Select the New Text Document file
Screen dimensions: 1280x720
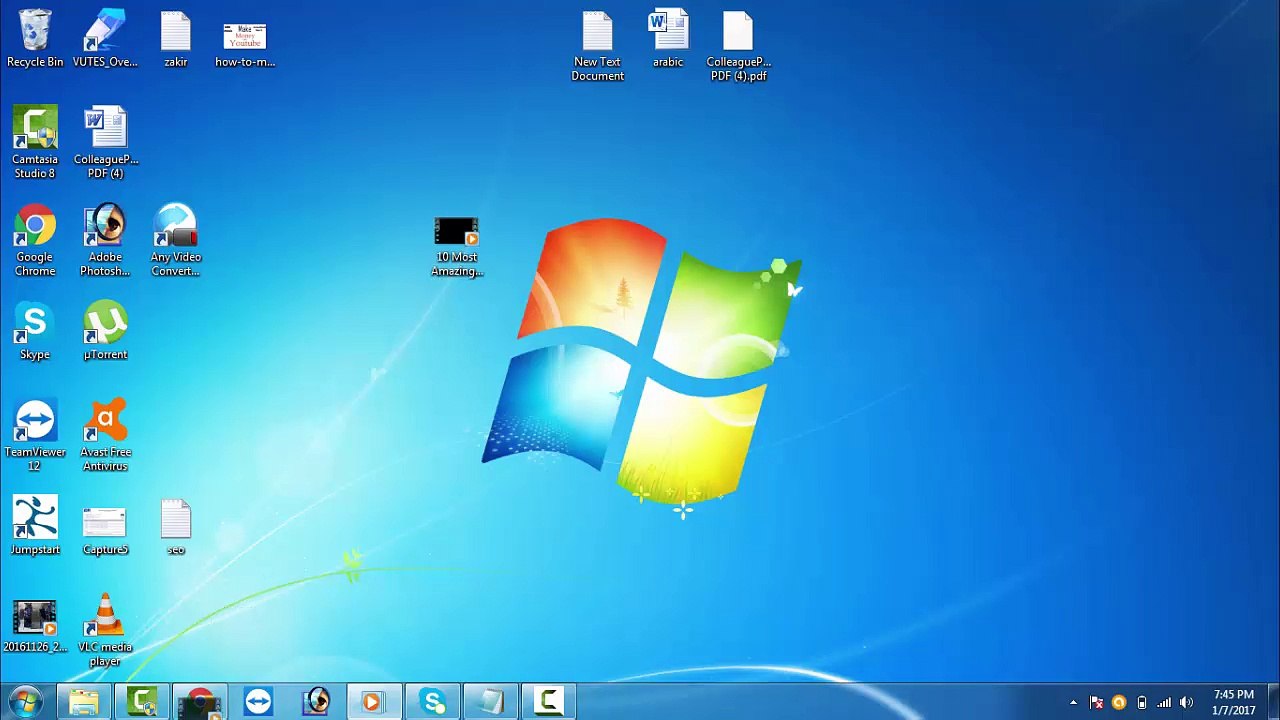click(598, 47)
